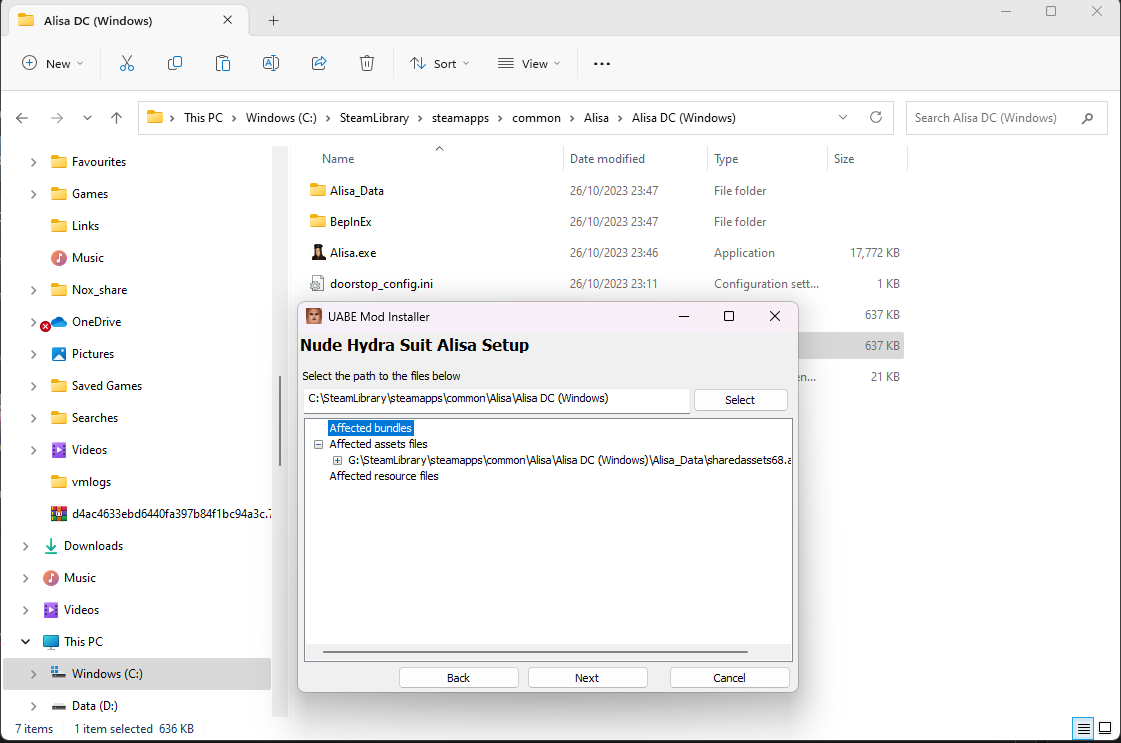Collapse Affected assets files node

click(319, 444)
